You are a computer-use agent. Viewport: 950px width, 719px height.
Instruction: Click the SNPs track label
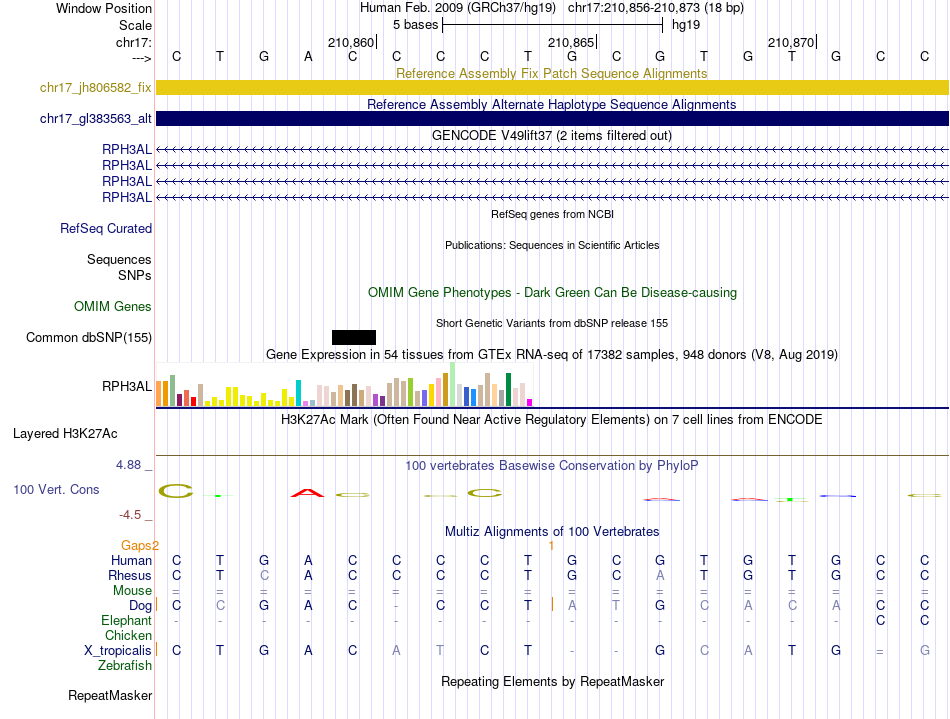[x=135, y=275]
